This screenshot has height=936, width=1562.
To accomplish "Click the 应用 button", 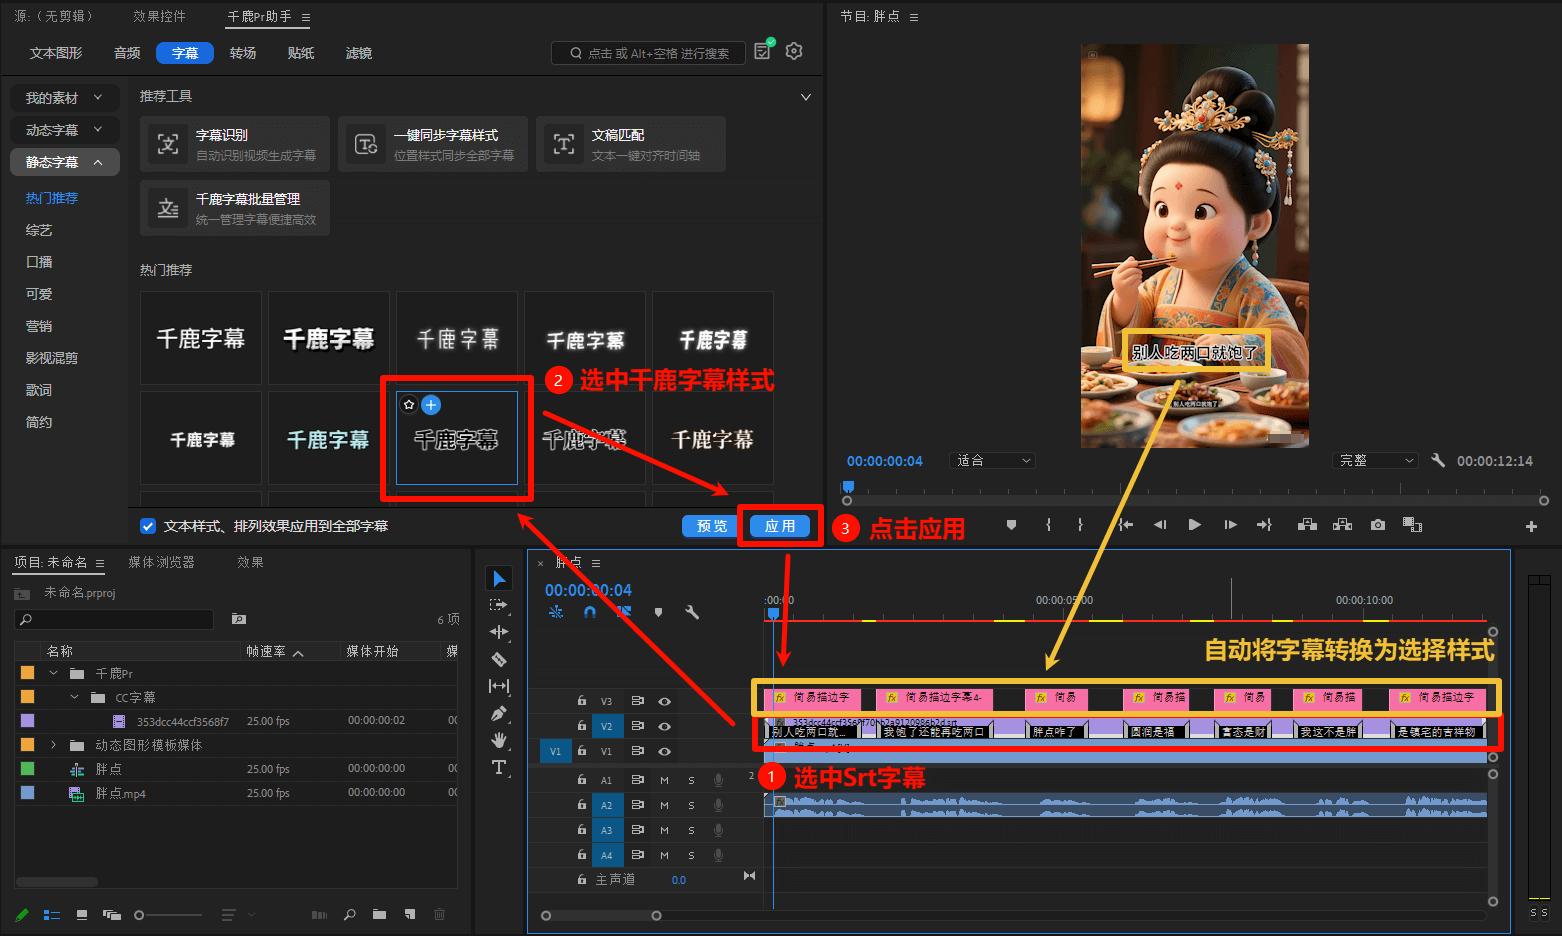I will point(779,526).
